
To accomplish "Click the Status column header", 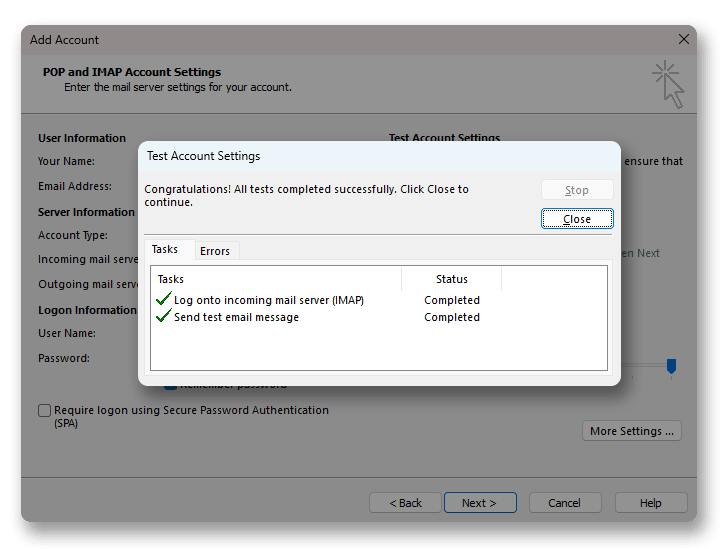I will (x=452, y=279).
